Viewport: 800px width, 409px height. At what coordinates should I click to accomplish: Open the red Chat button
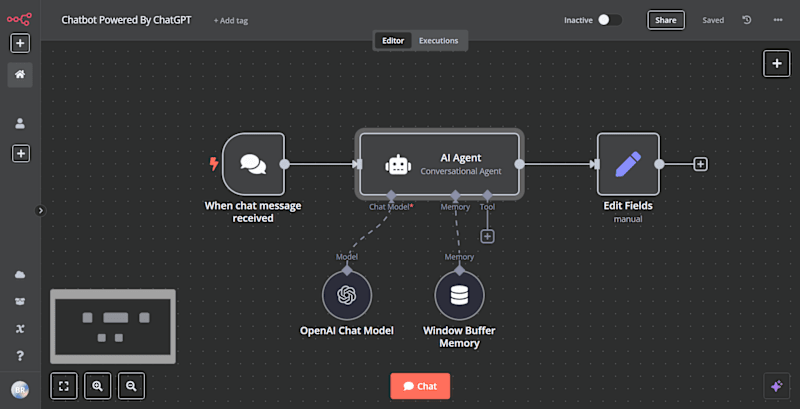pos(420,386)
